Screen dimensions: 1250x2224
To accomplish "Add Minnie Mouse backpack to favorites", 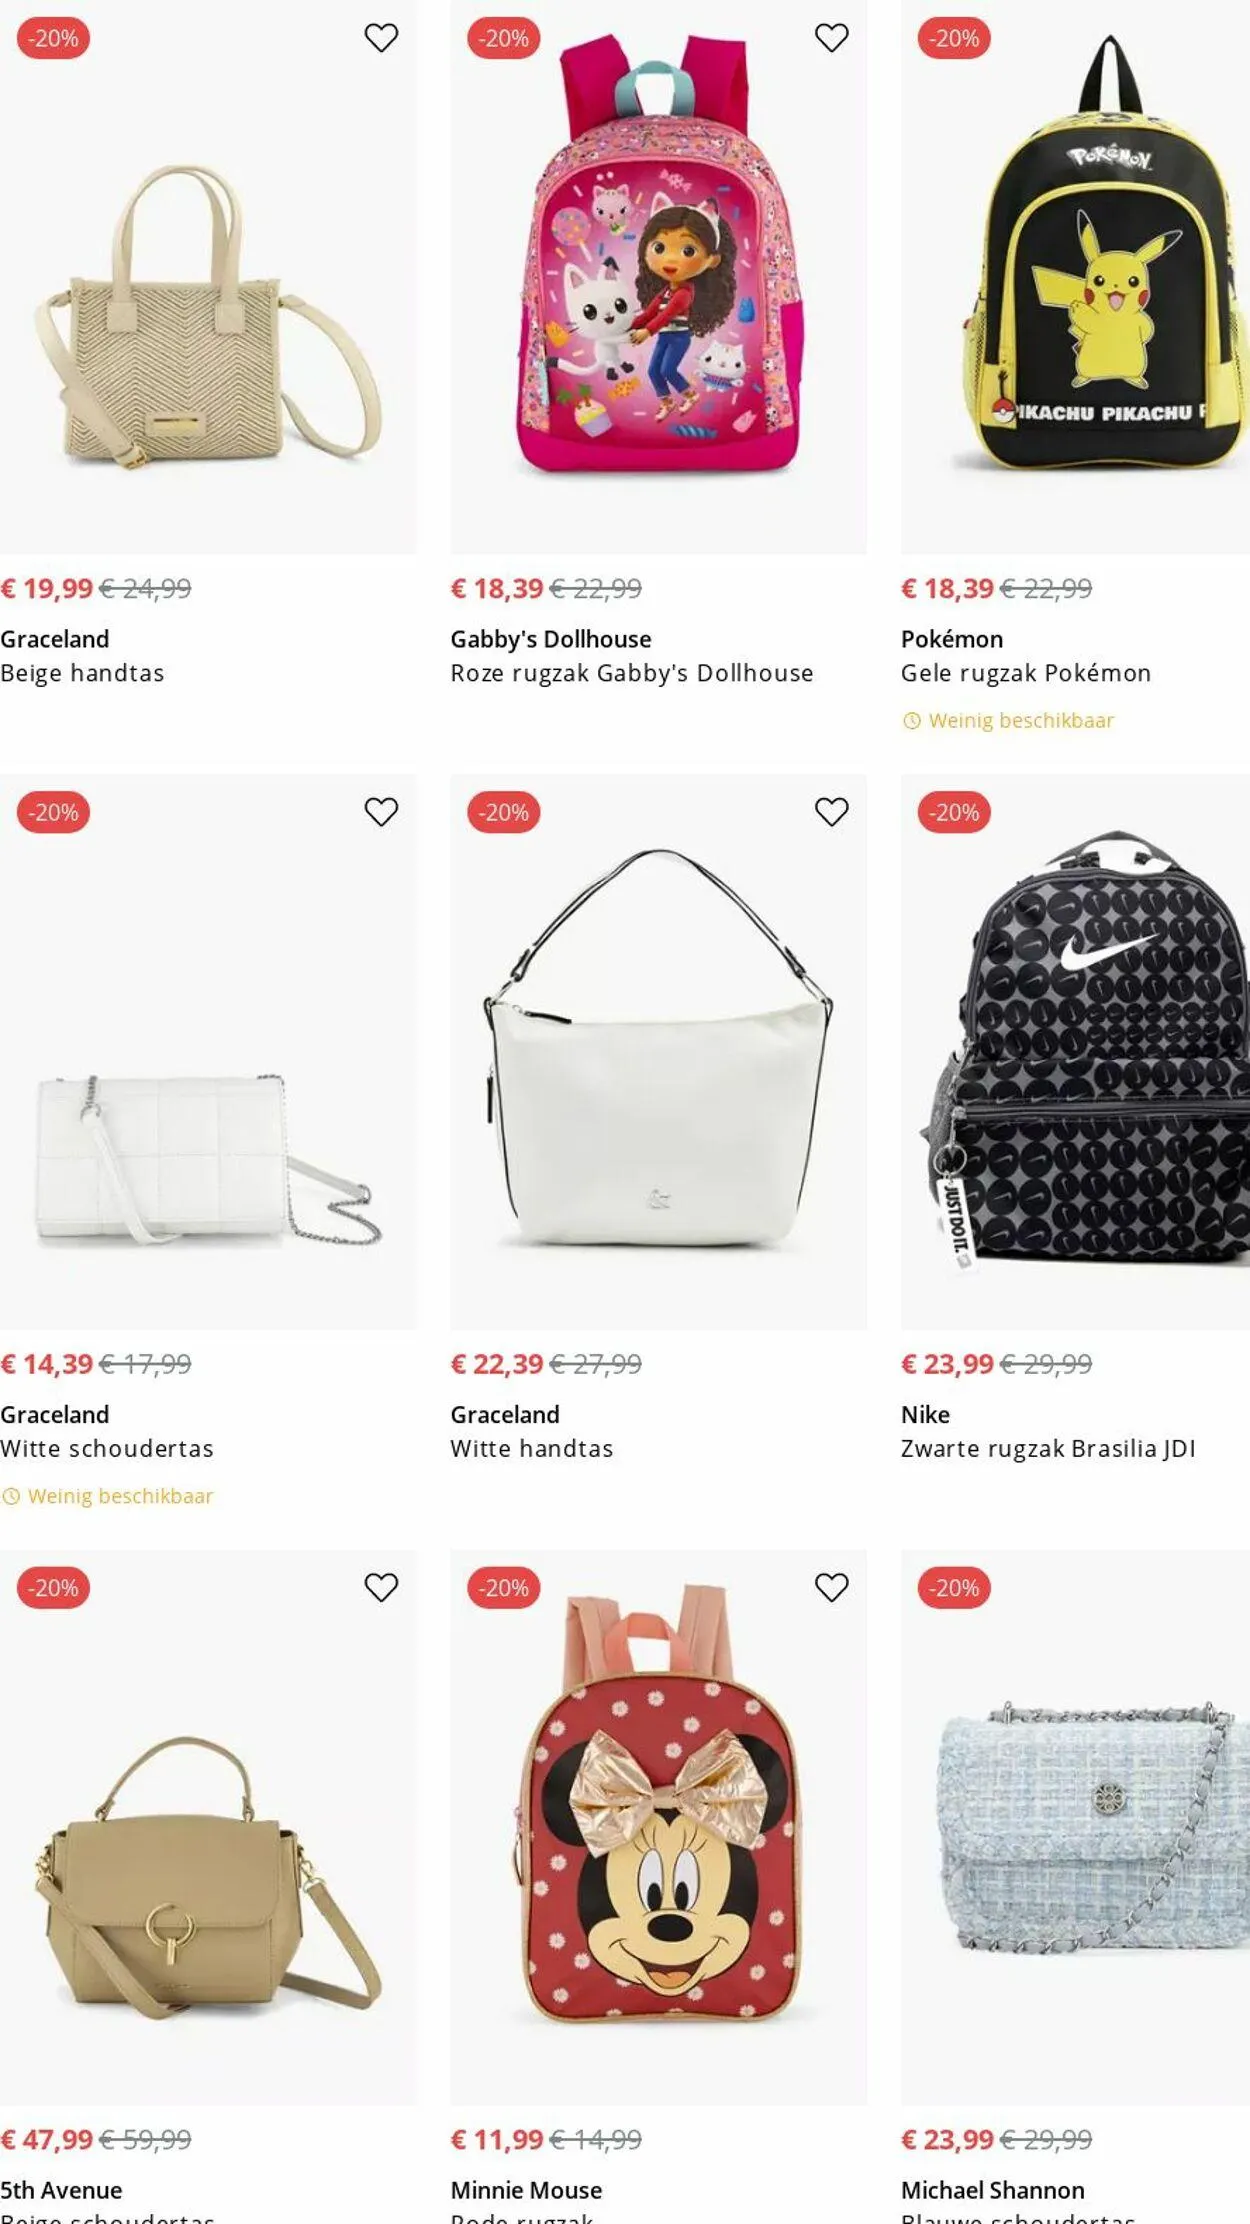I will coord(831,1587).
